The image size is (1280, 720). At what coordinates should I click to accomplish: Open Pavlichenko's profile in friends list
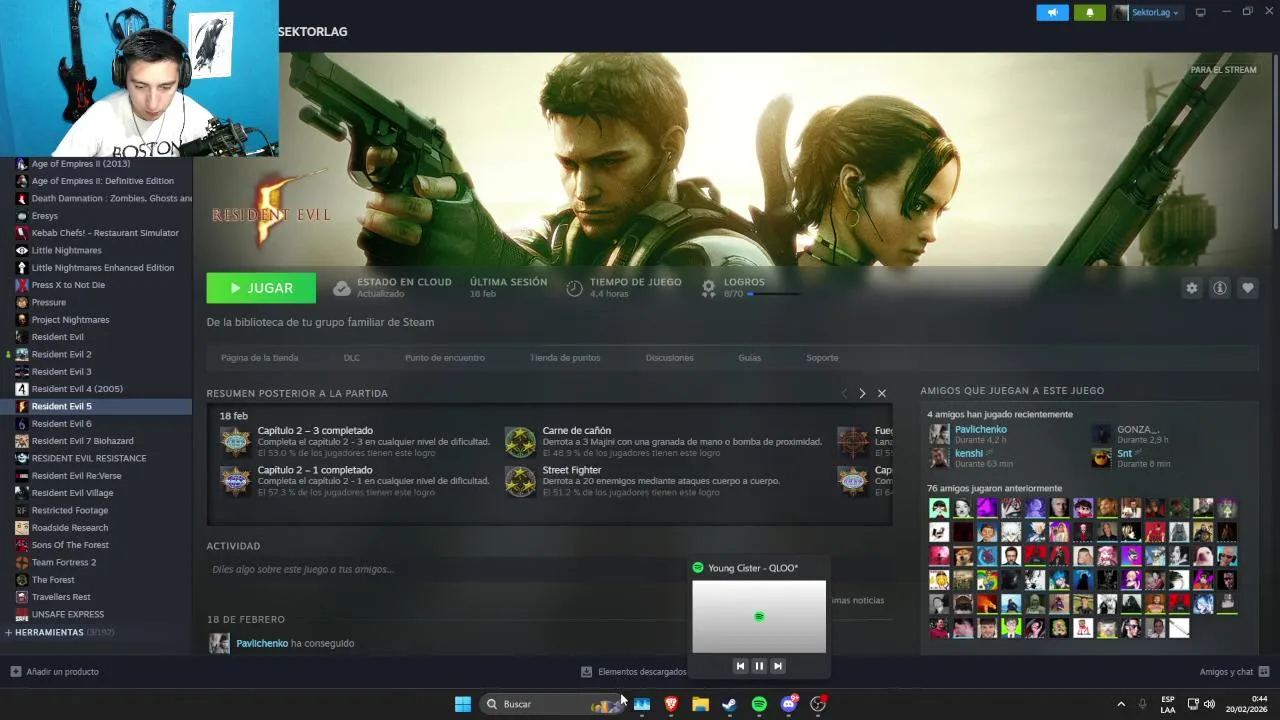coord(980,429)
